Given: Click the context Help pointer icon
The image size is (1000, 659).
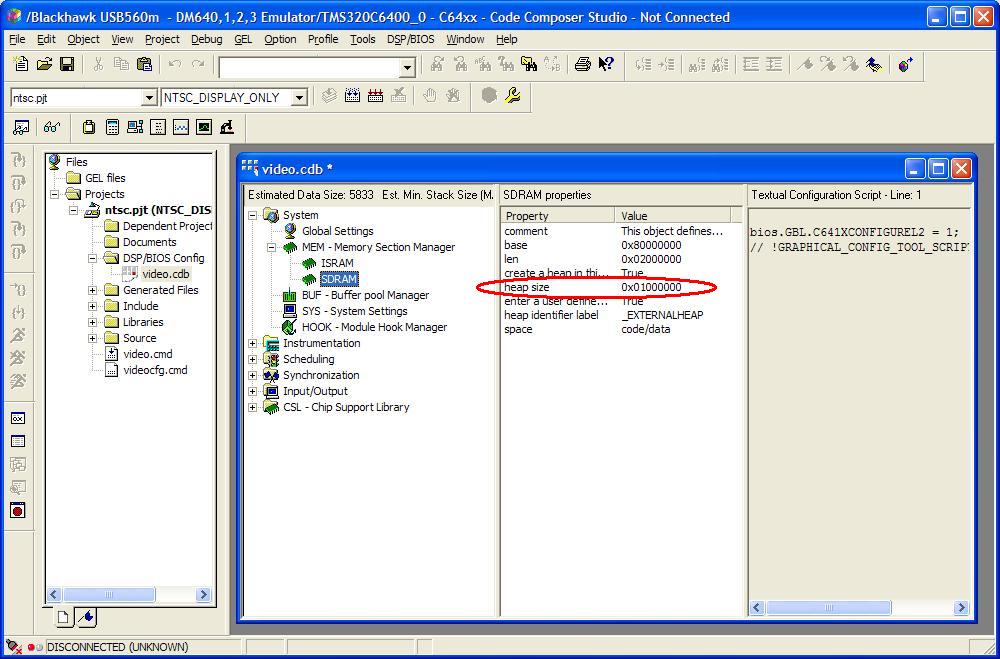Looking at the screenshot, I should [606, 64].
